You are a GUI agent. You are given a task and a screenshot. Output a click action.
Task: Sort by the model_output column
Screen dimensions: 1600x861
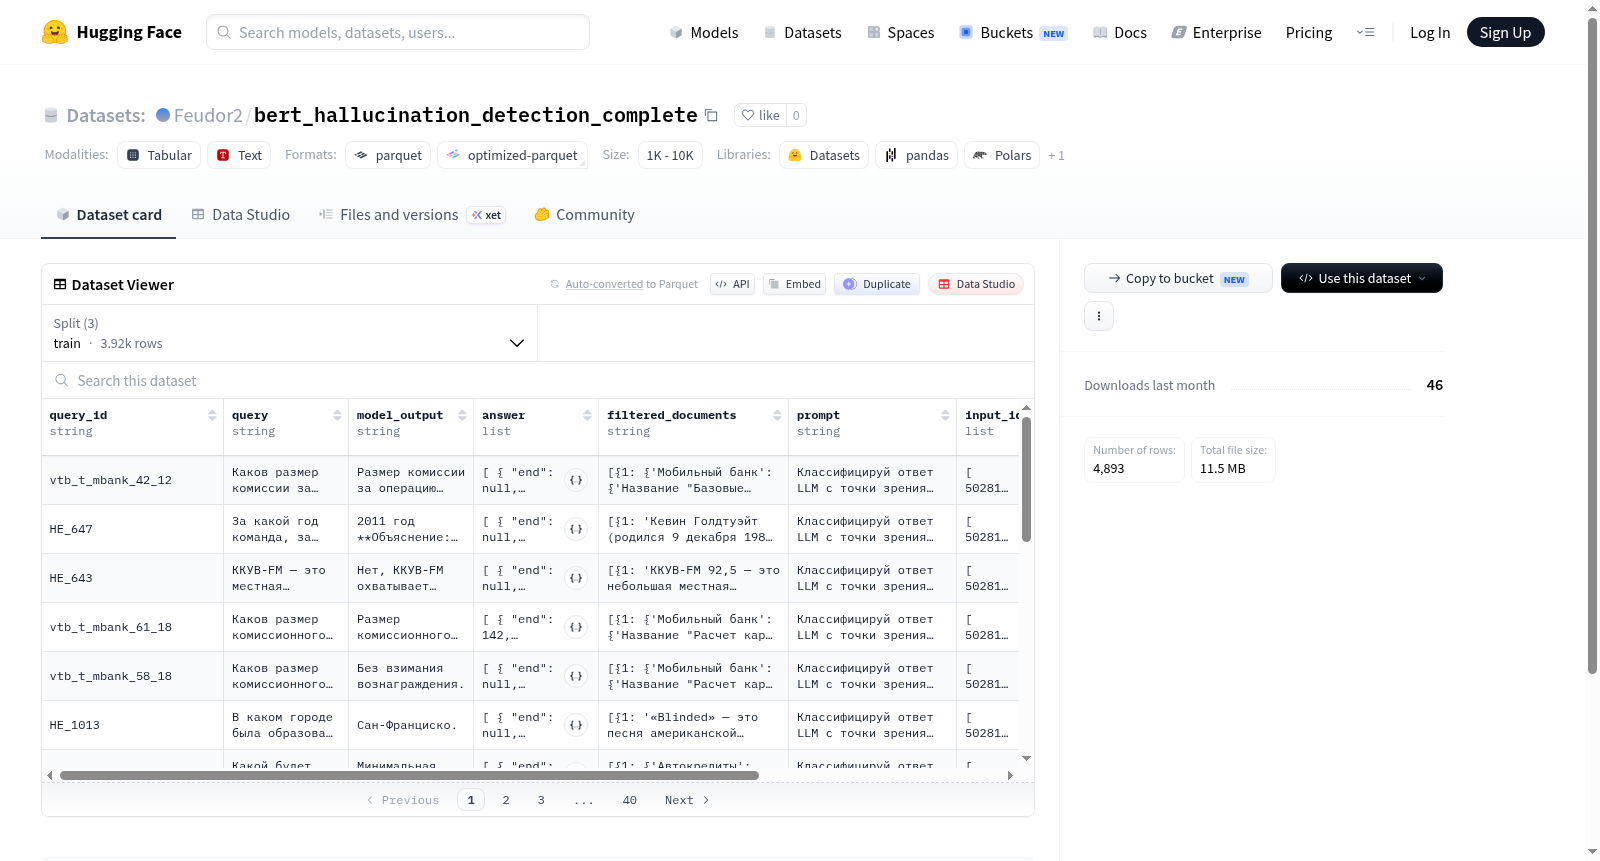tap(462, 415)
